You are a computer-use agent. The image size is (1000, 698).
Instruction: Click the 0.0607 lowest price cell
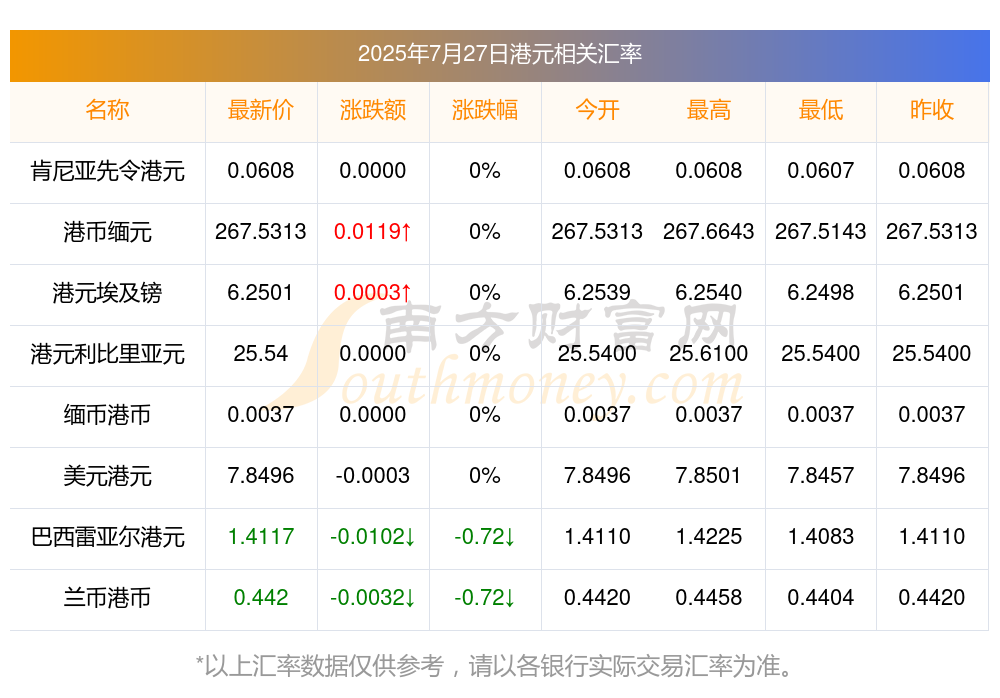click(821, 171)
